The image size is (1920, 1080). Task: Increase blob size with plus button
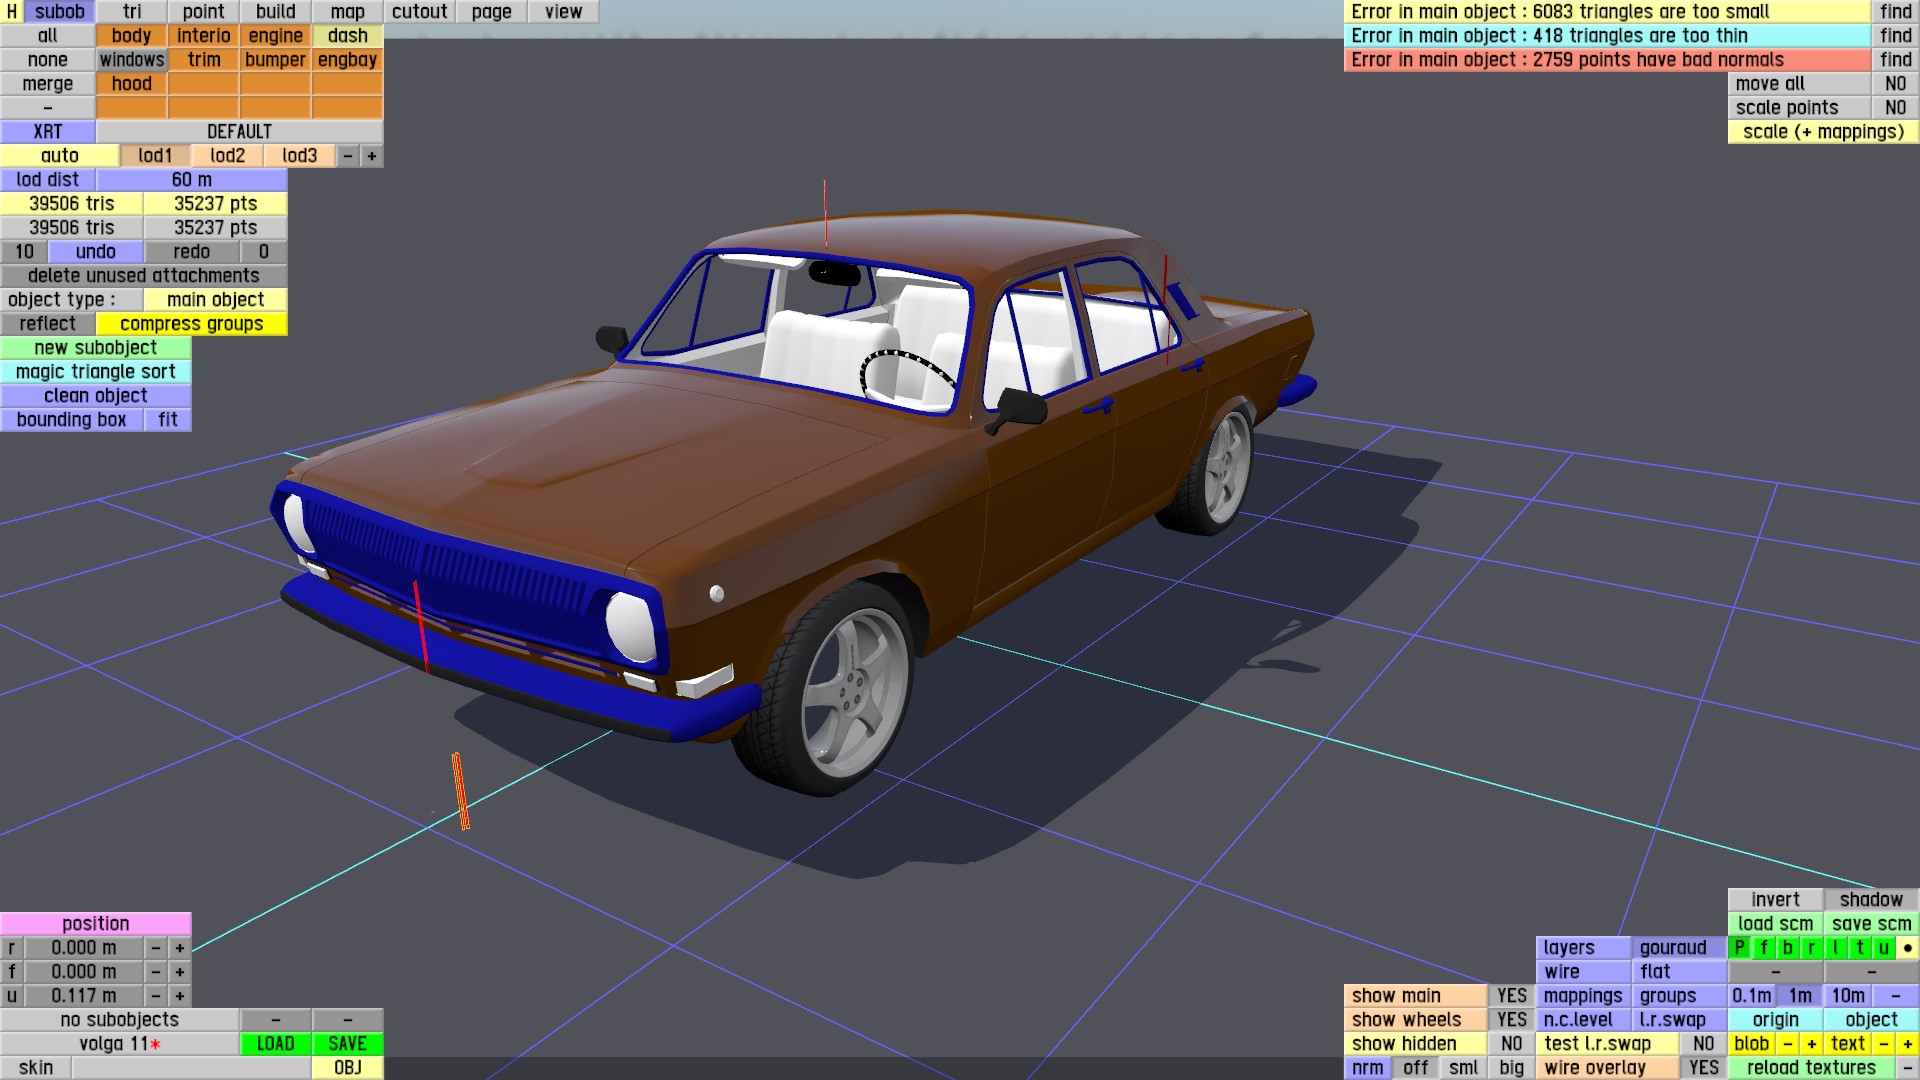(1811, 1044)
